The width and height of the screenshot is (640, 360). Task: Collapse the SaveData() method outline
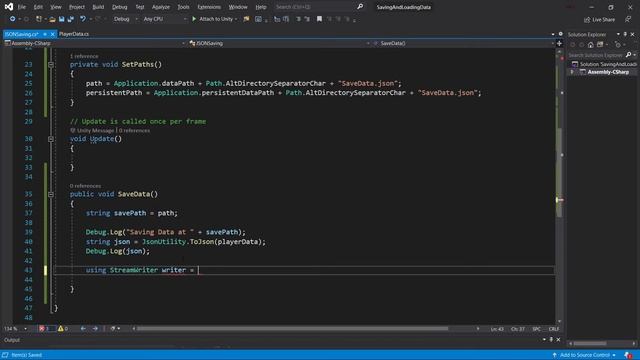pyautogui.click(x=51, y=195)
